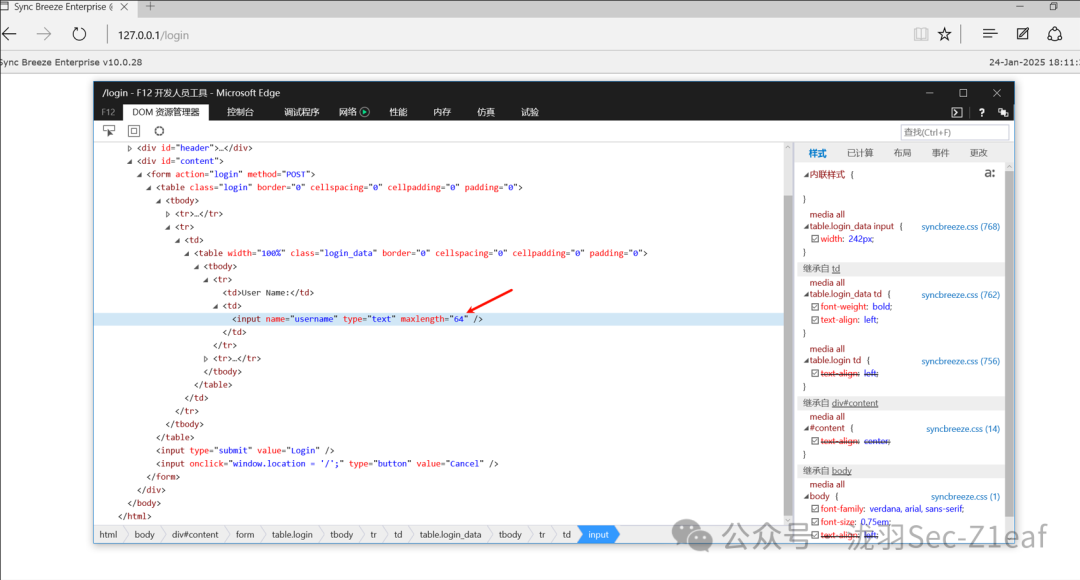Collapse the table class="login_data" node
The image size is (1080, 580).
click(x=187, y=253)
